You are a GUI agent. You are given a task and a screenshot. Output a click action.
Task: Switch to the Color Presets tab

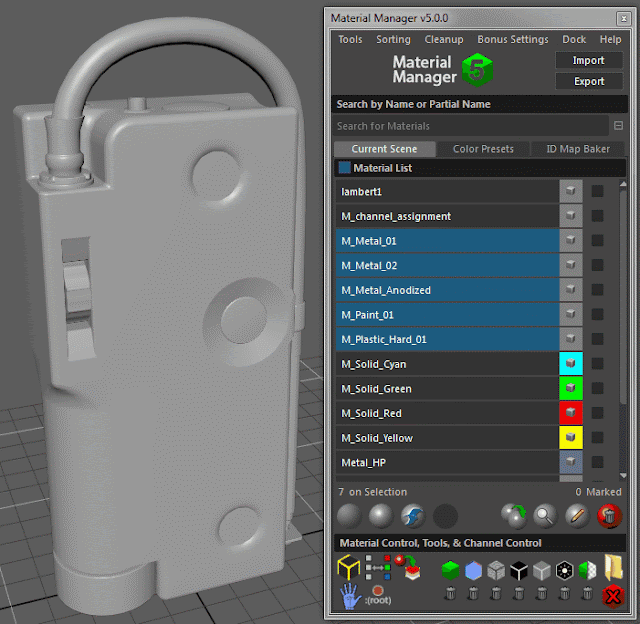click(483, 149)
